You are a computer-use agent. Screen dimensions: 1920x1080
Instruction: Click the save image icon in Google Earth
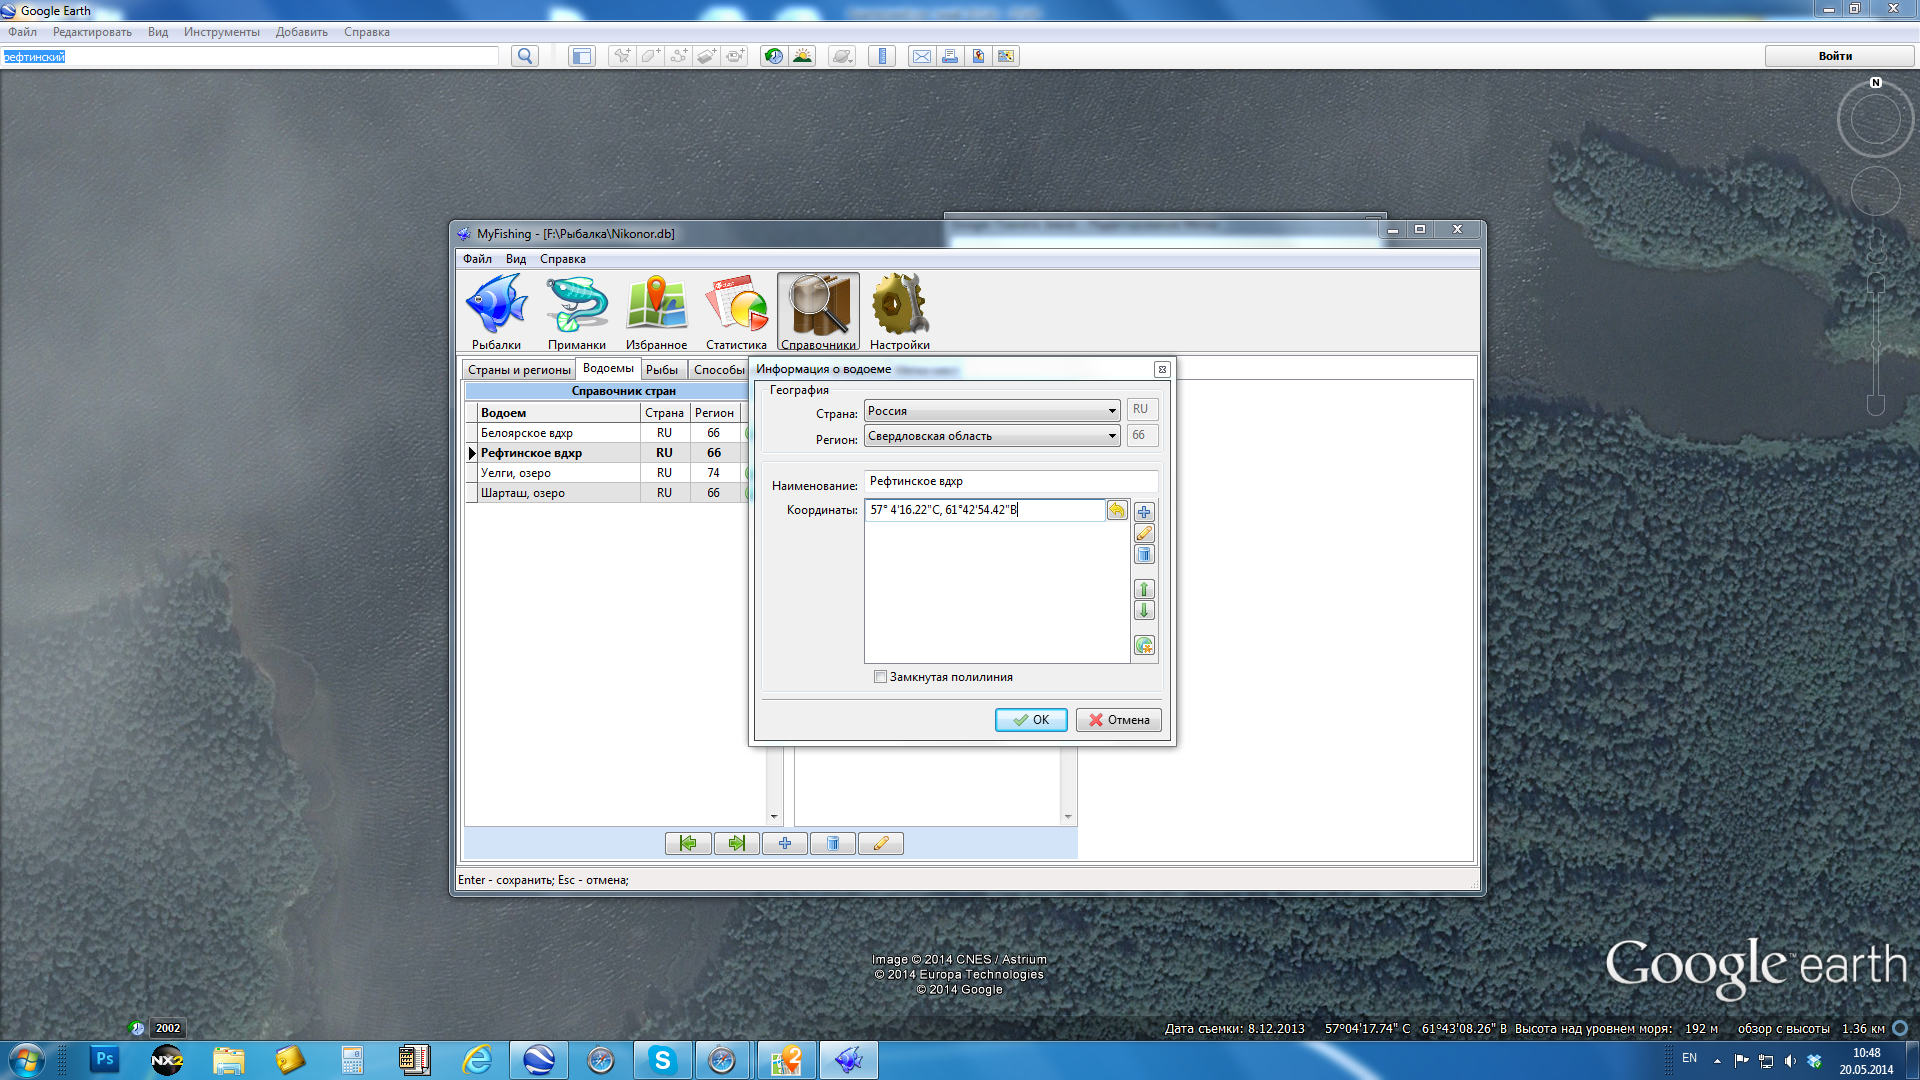978,56
